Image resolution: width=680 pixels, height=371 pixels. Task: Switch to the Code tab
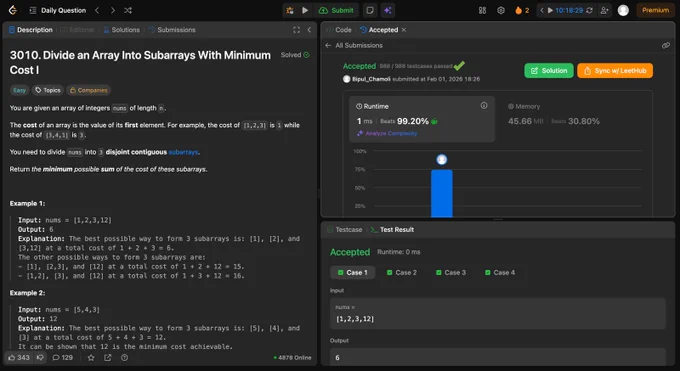339,30
